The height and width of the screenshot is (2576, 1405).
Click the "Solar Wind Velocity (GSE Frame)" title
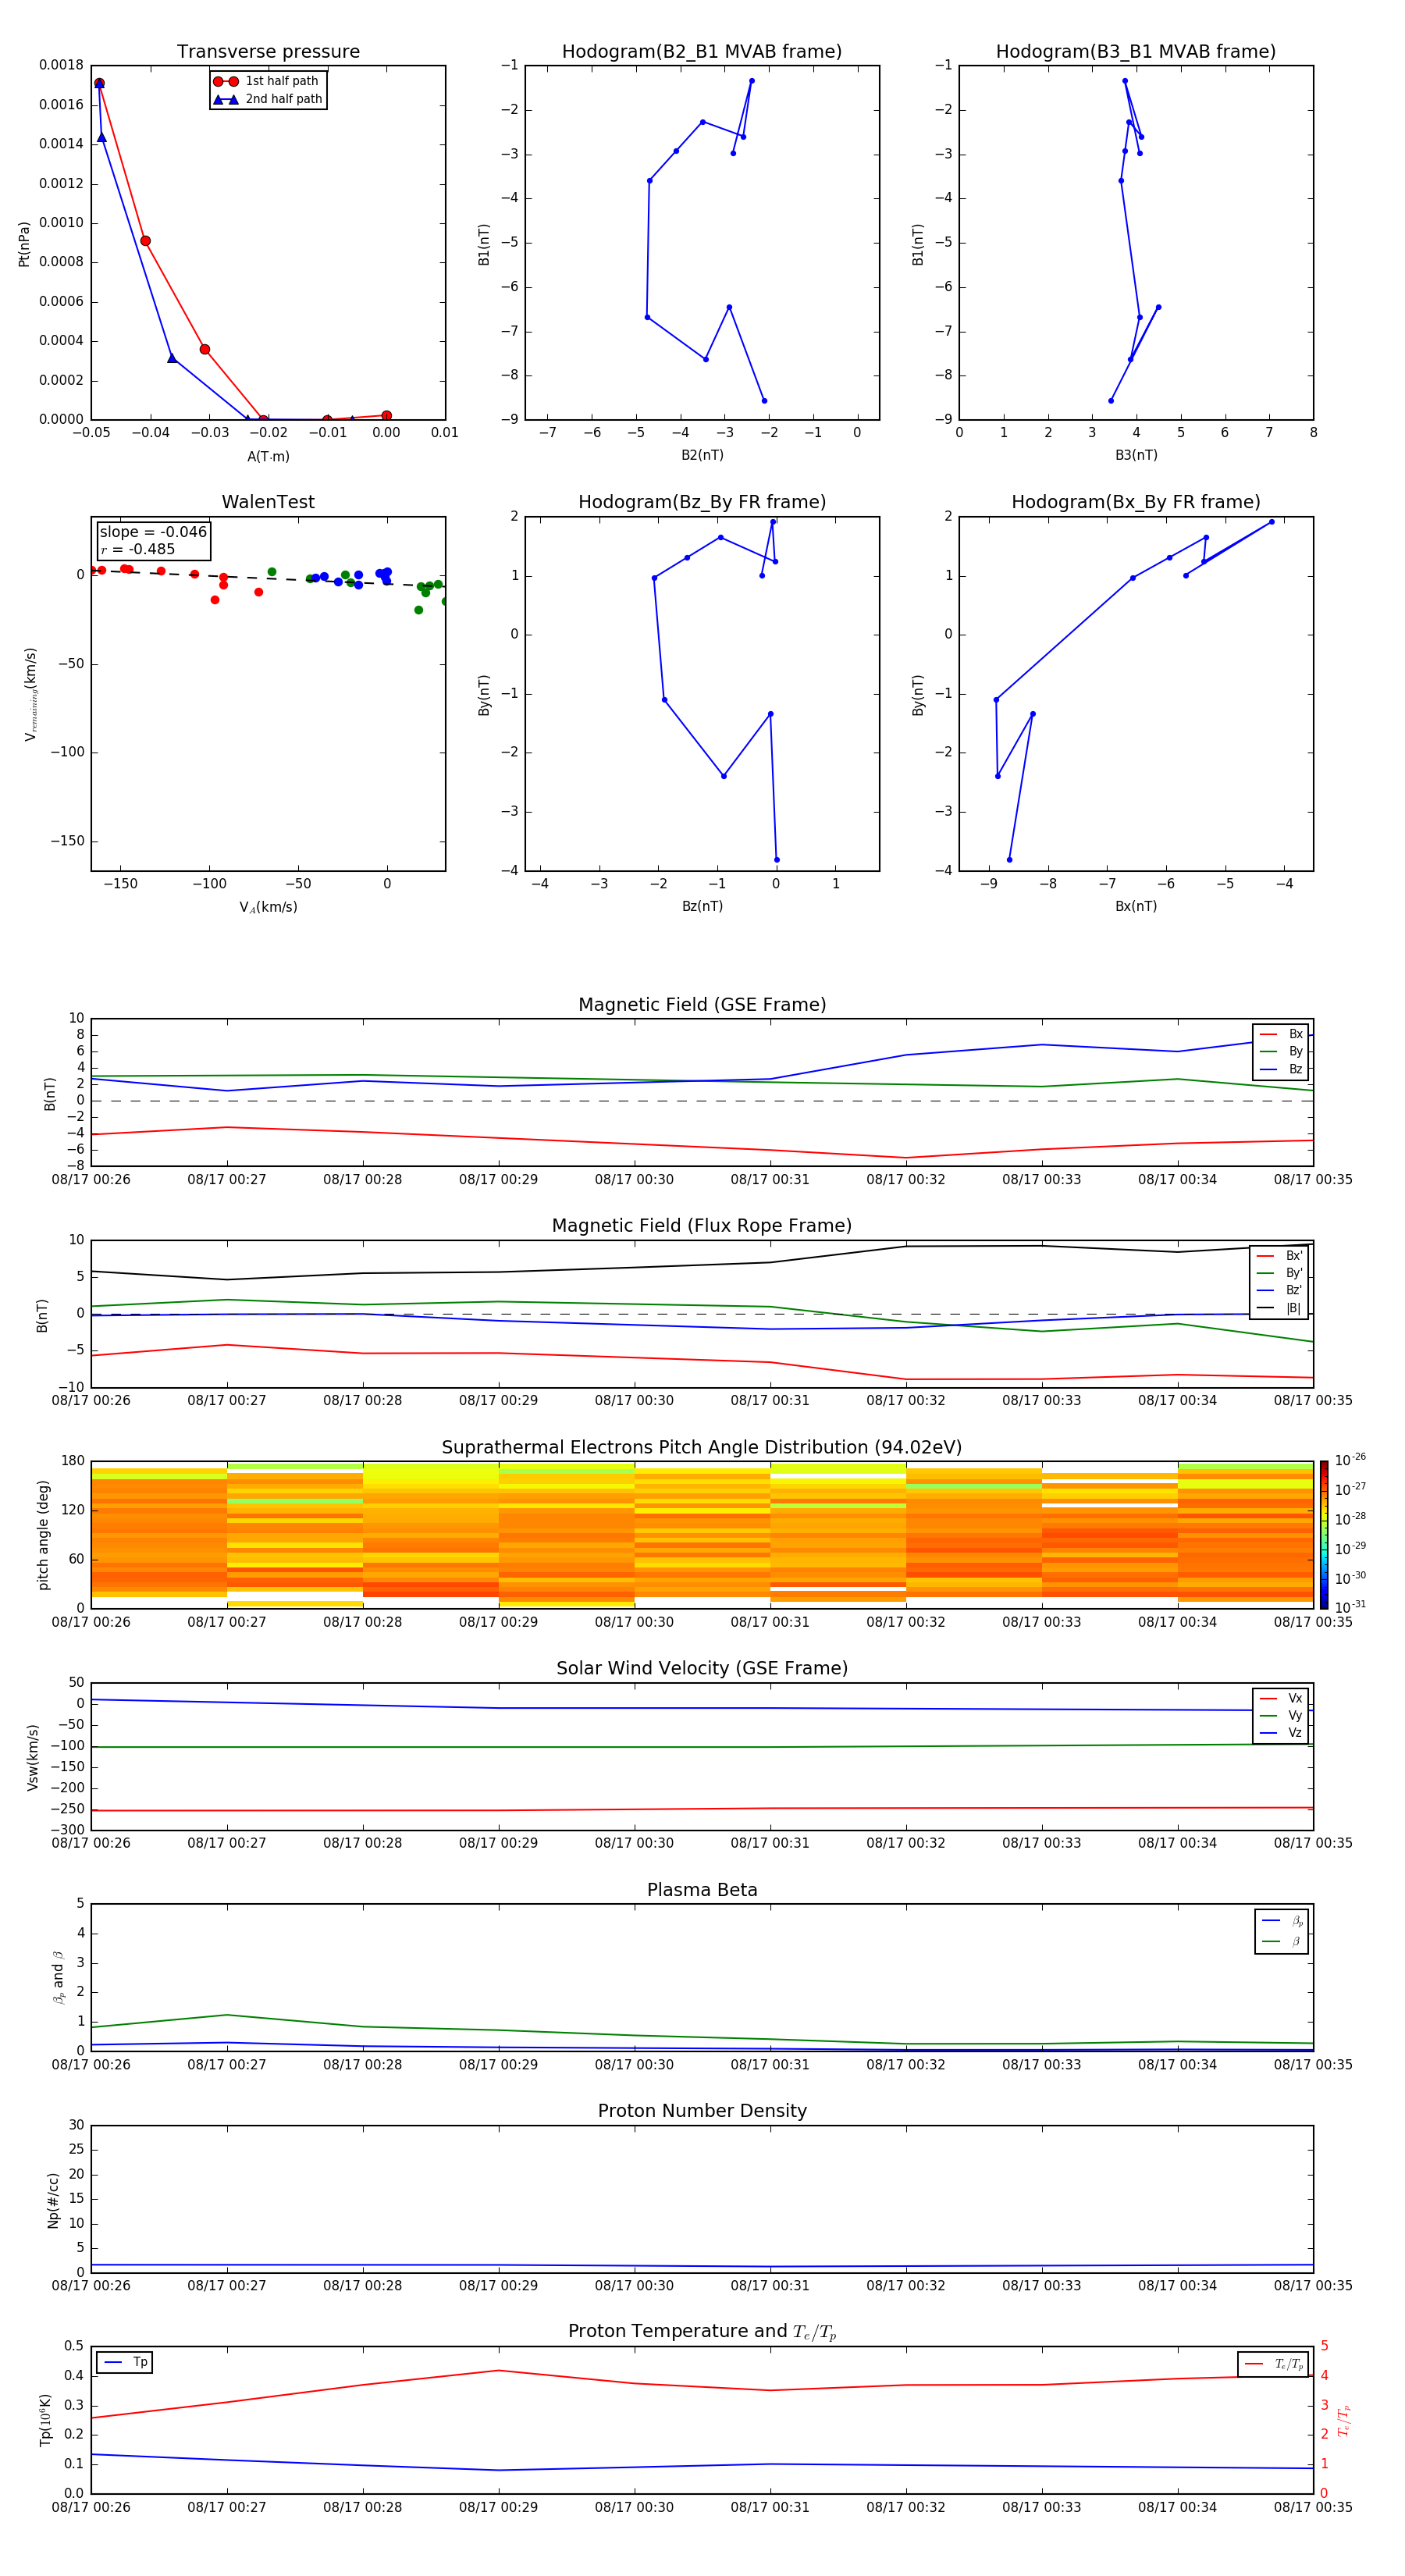(702, 1669)
